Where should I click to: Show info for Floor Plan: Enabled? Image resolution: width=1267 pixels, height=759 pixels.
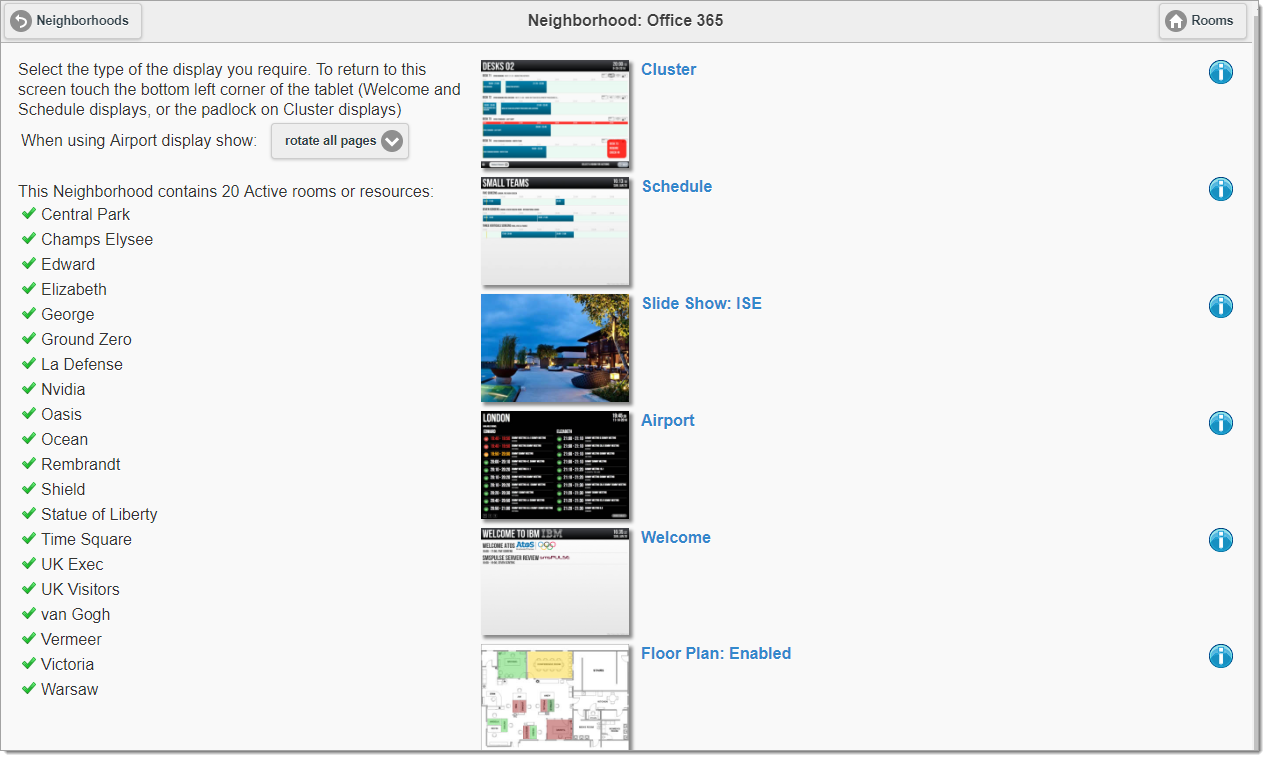click(1220, 656)
